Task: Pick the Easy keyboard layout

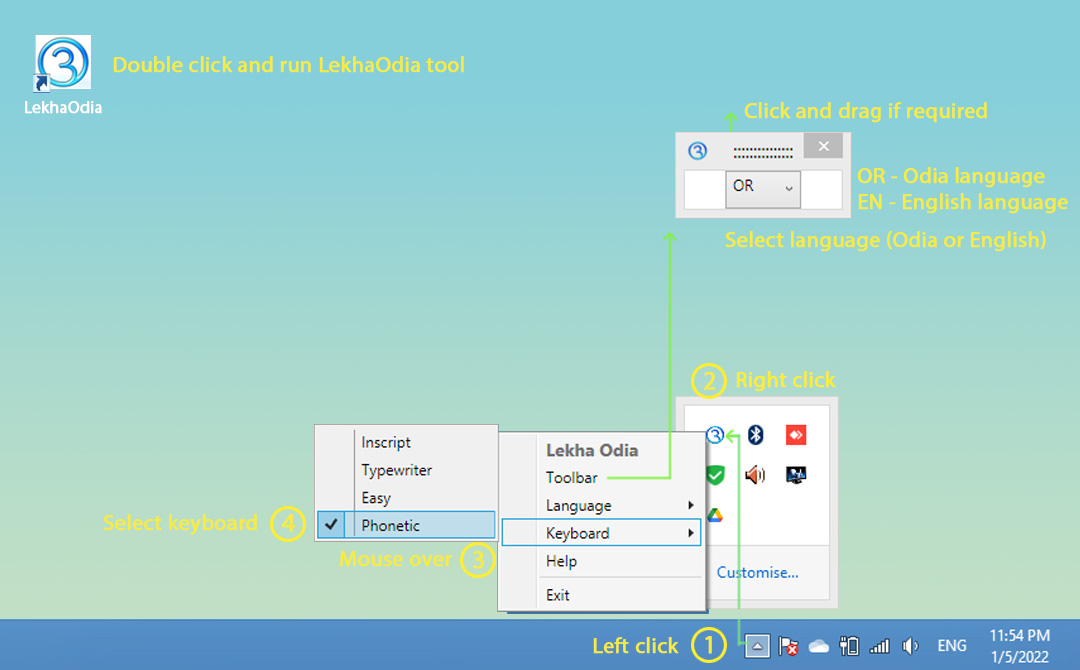Action: point(406,498)
